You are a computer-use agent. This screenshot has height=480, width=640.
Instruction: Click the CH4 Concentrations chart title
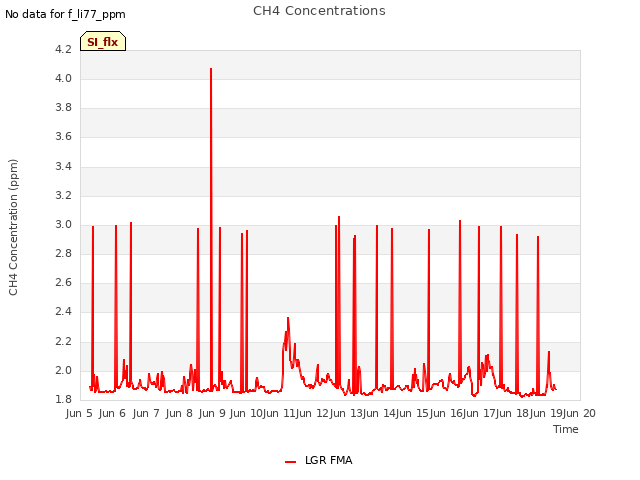click(319, 11)
